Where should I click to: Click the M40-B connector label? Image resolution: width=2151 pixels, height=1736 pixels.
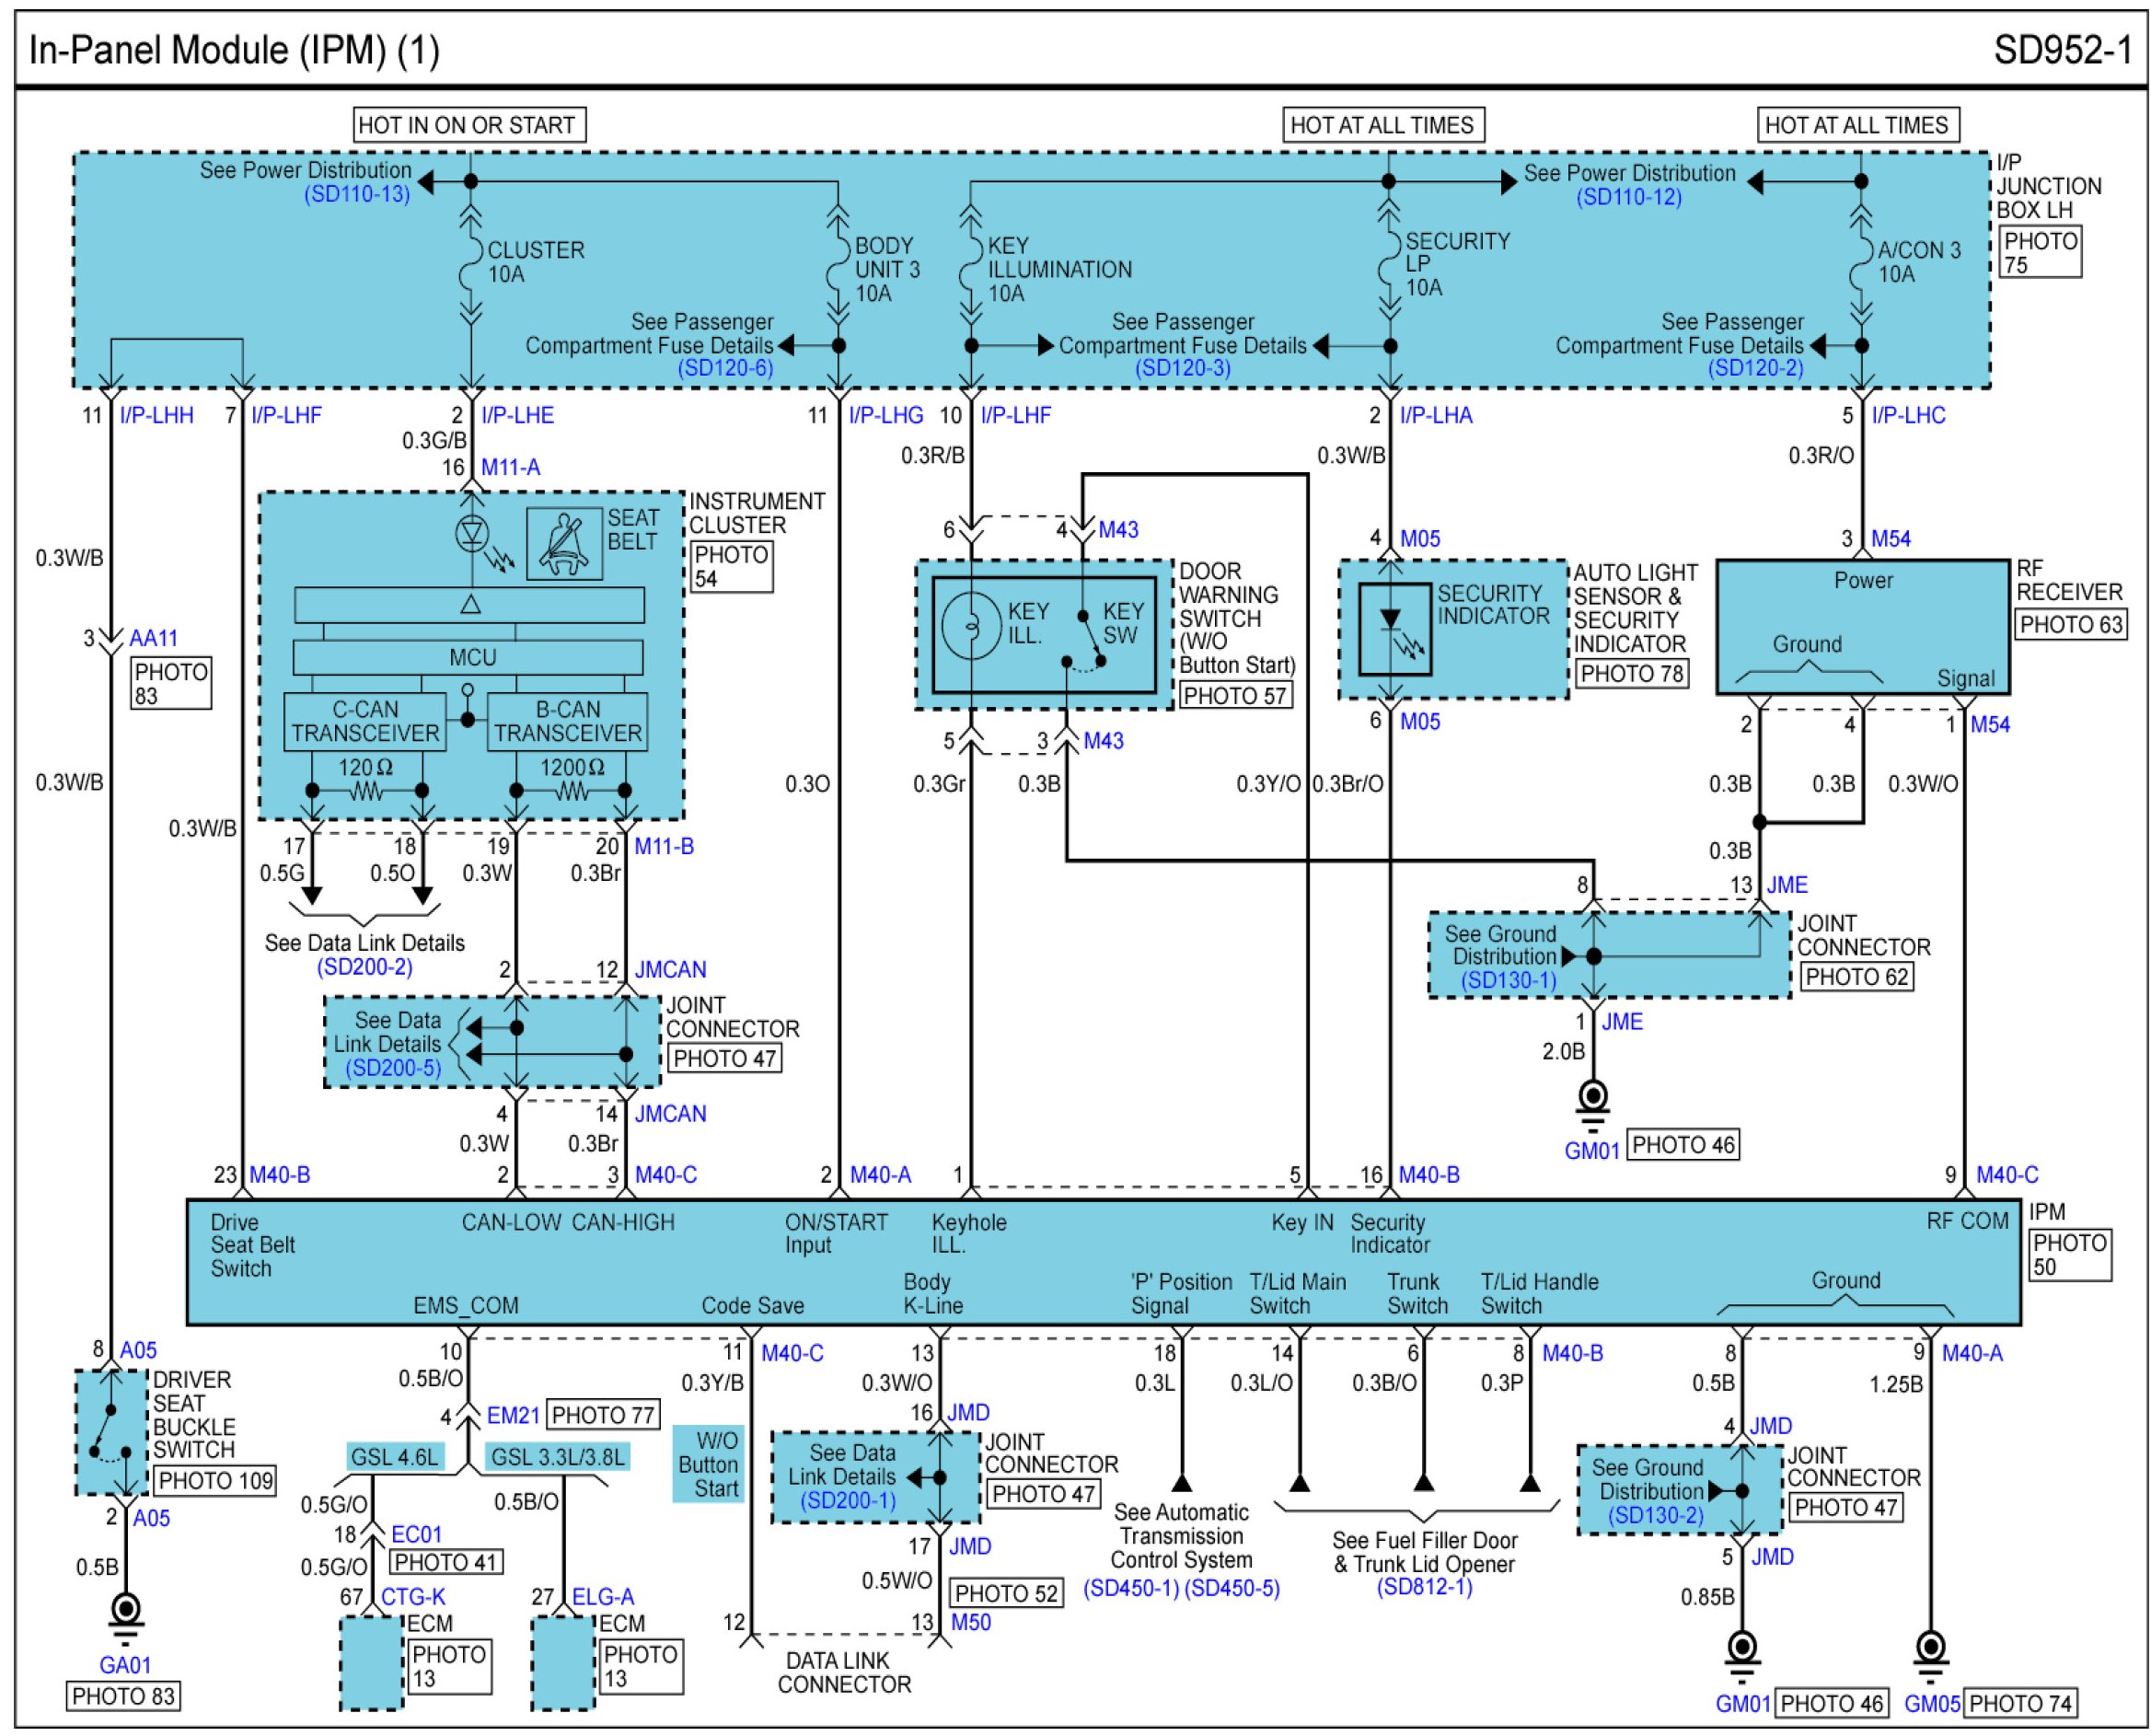[279, 1175]
